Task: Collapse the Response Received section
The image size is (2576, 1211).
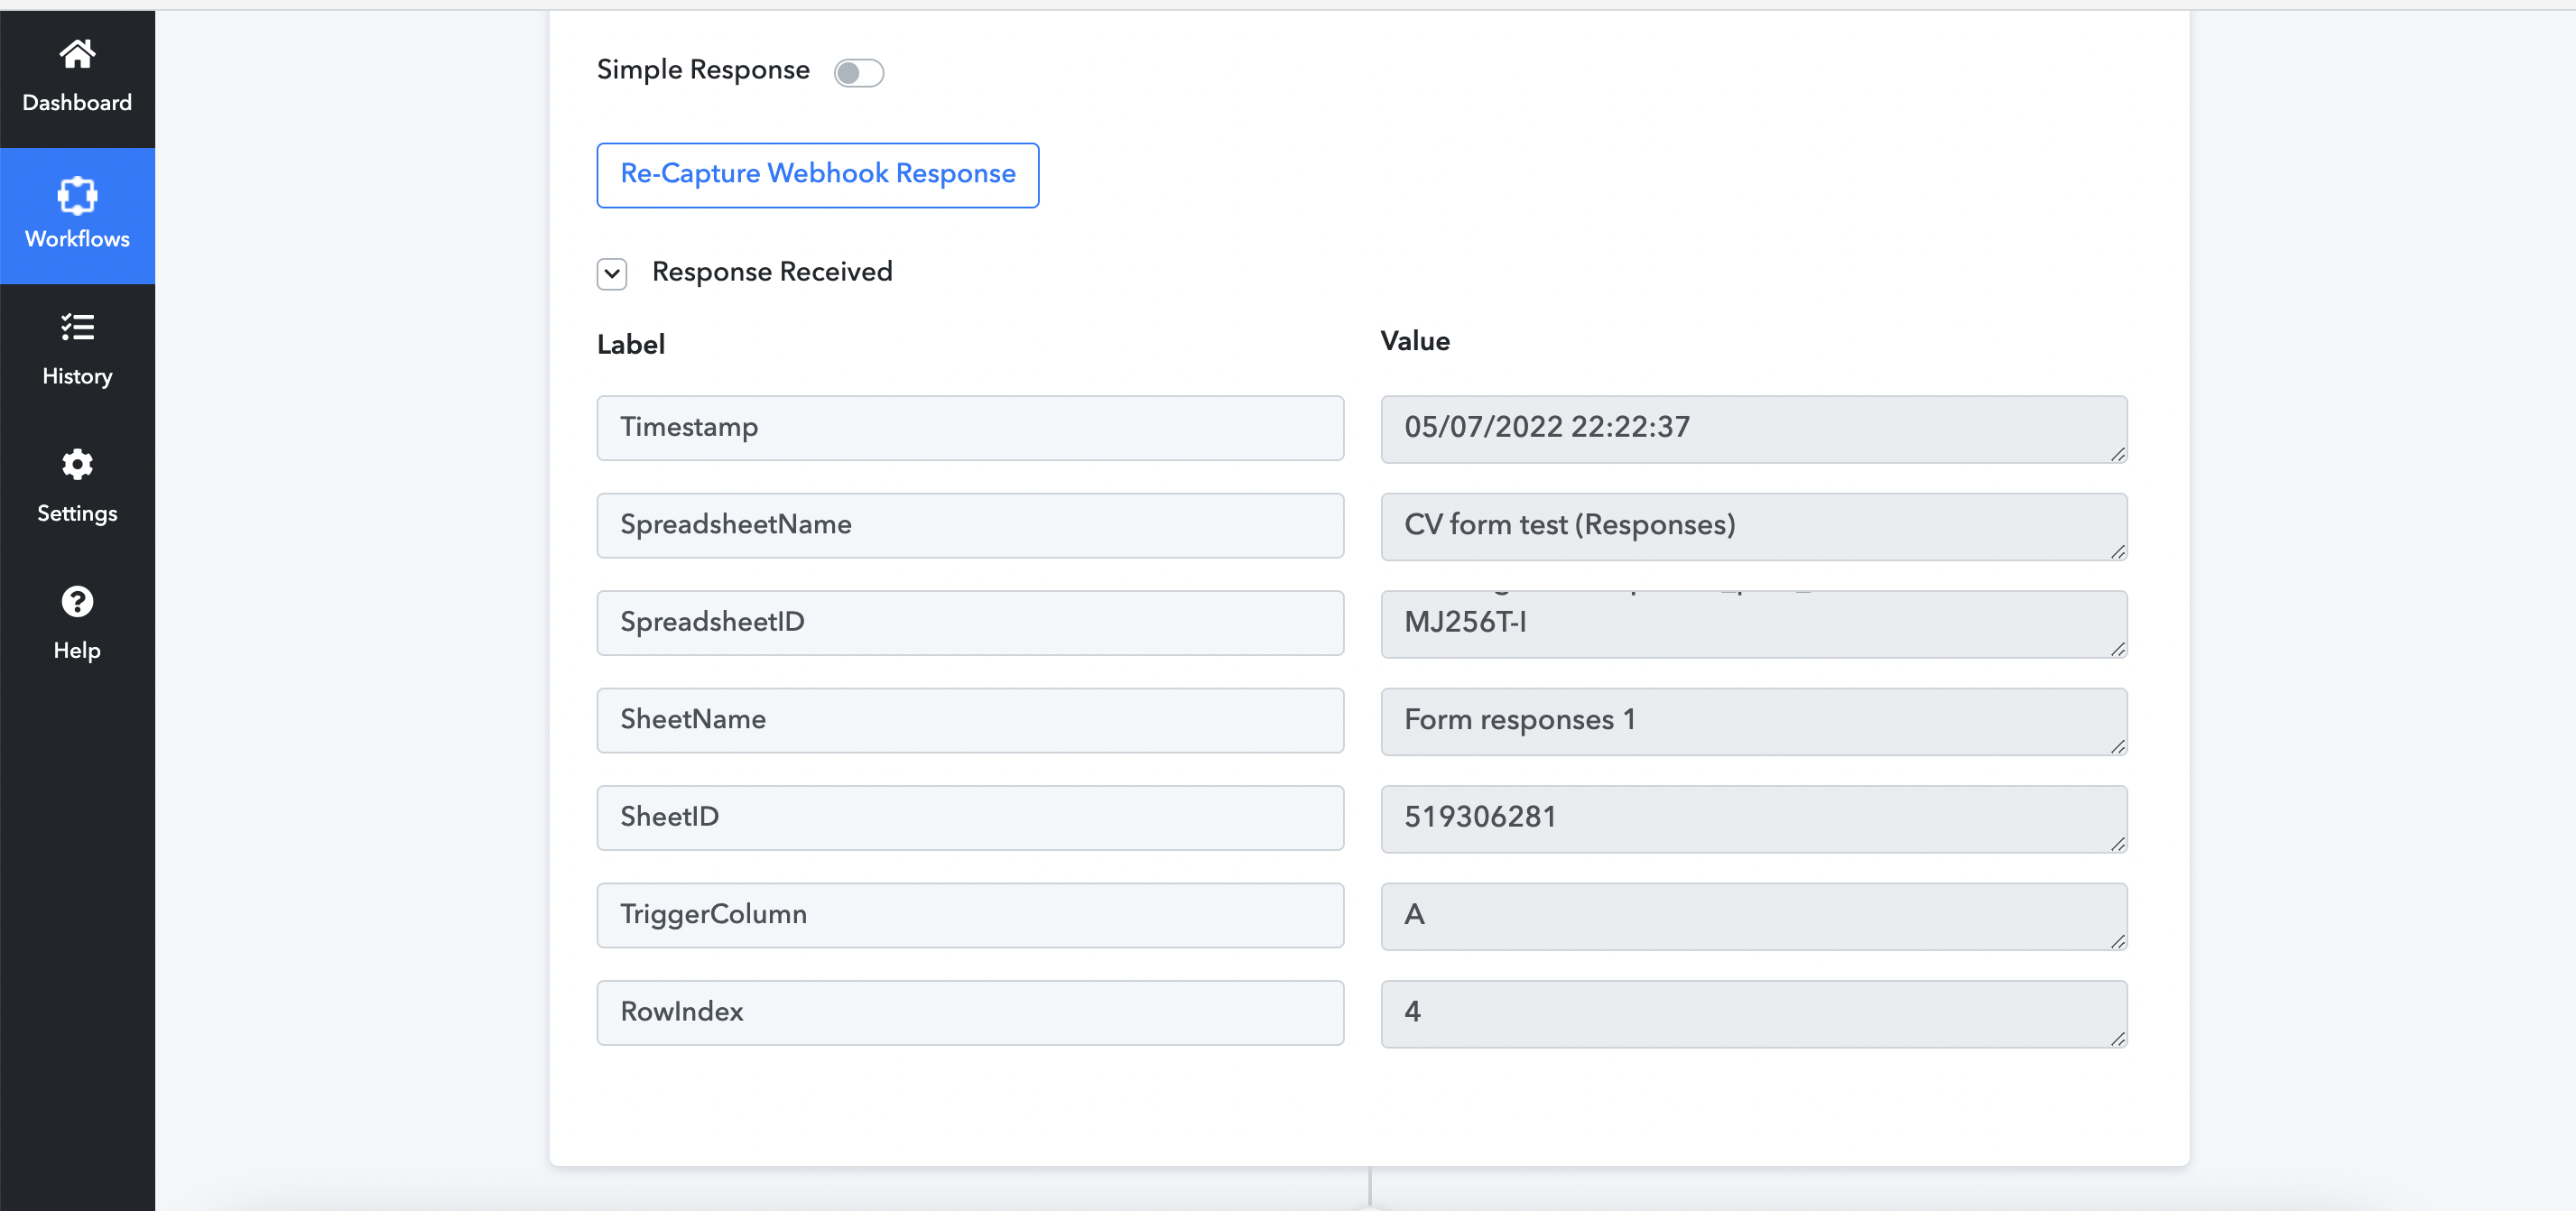Action: 612,273
